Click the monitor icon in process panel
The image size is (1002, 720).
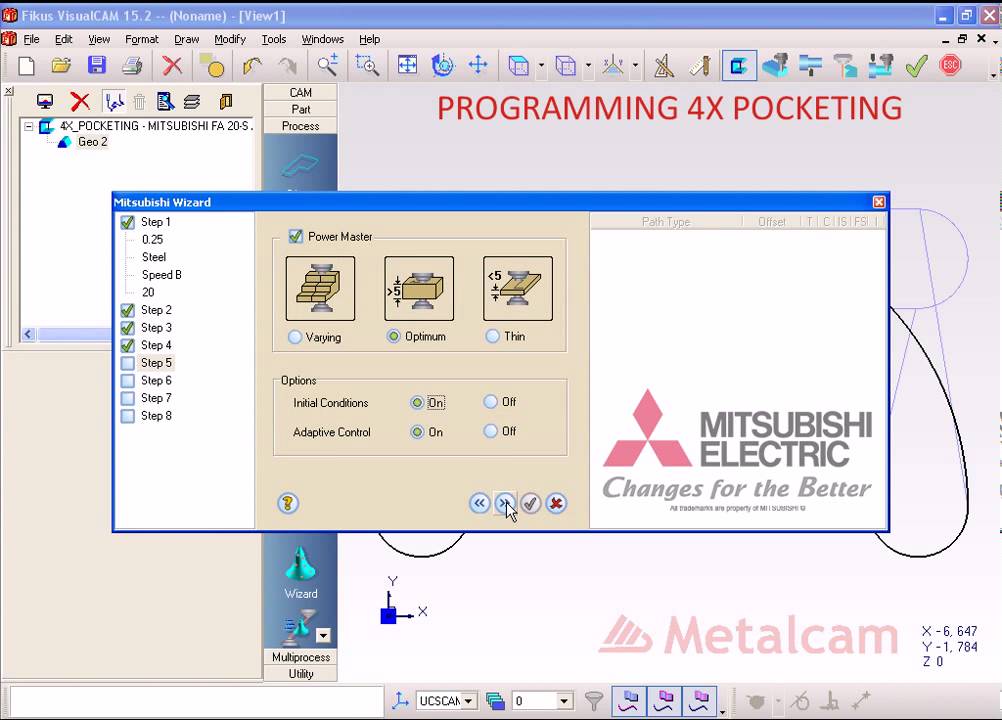click(45, 101)
